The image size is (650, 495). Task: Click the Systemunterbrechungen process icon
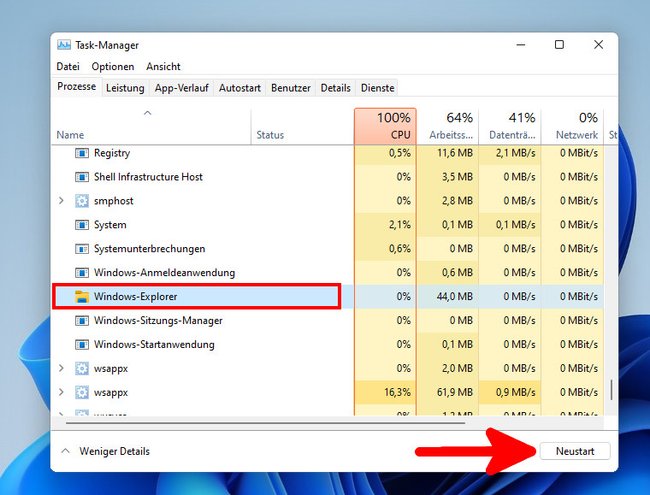pyautogui.click(x=82, y=249)
